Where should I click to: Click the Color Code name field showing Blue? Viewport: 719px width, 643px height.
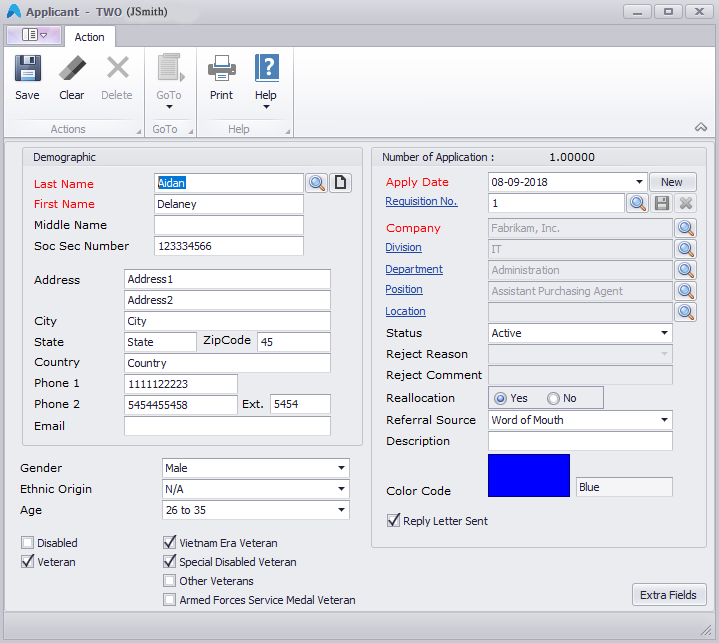coord(624,487)
